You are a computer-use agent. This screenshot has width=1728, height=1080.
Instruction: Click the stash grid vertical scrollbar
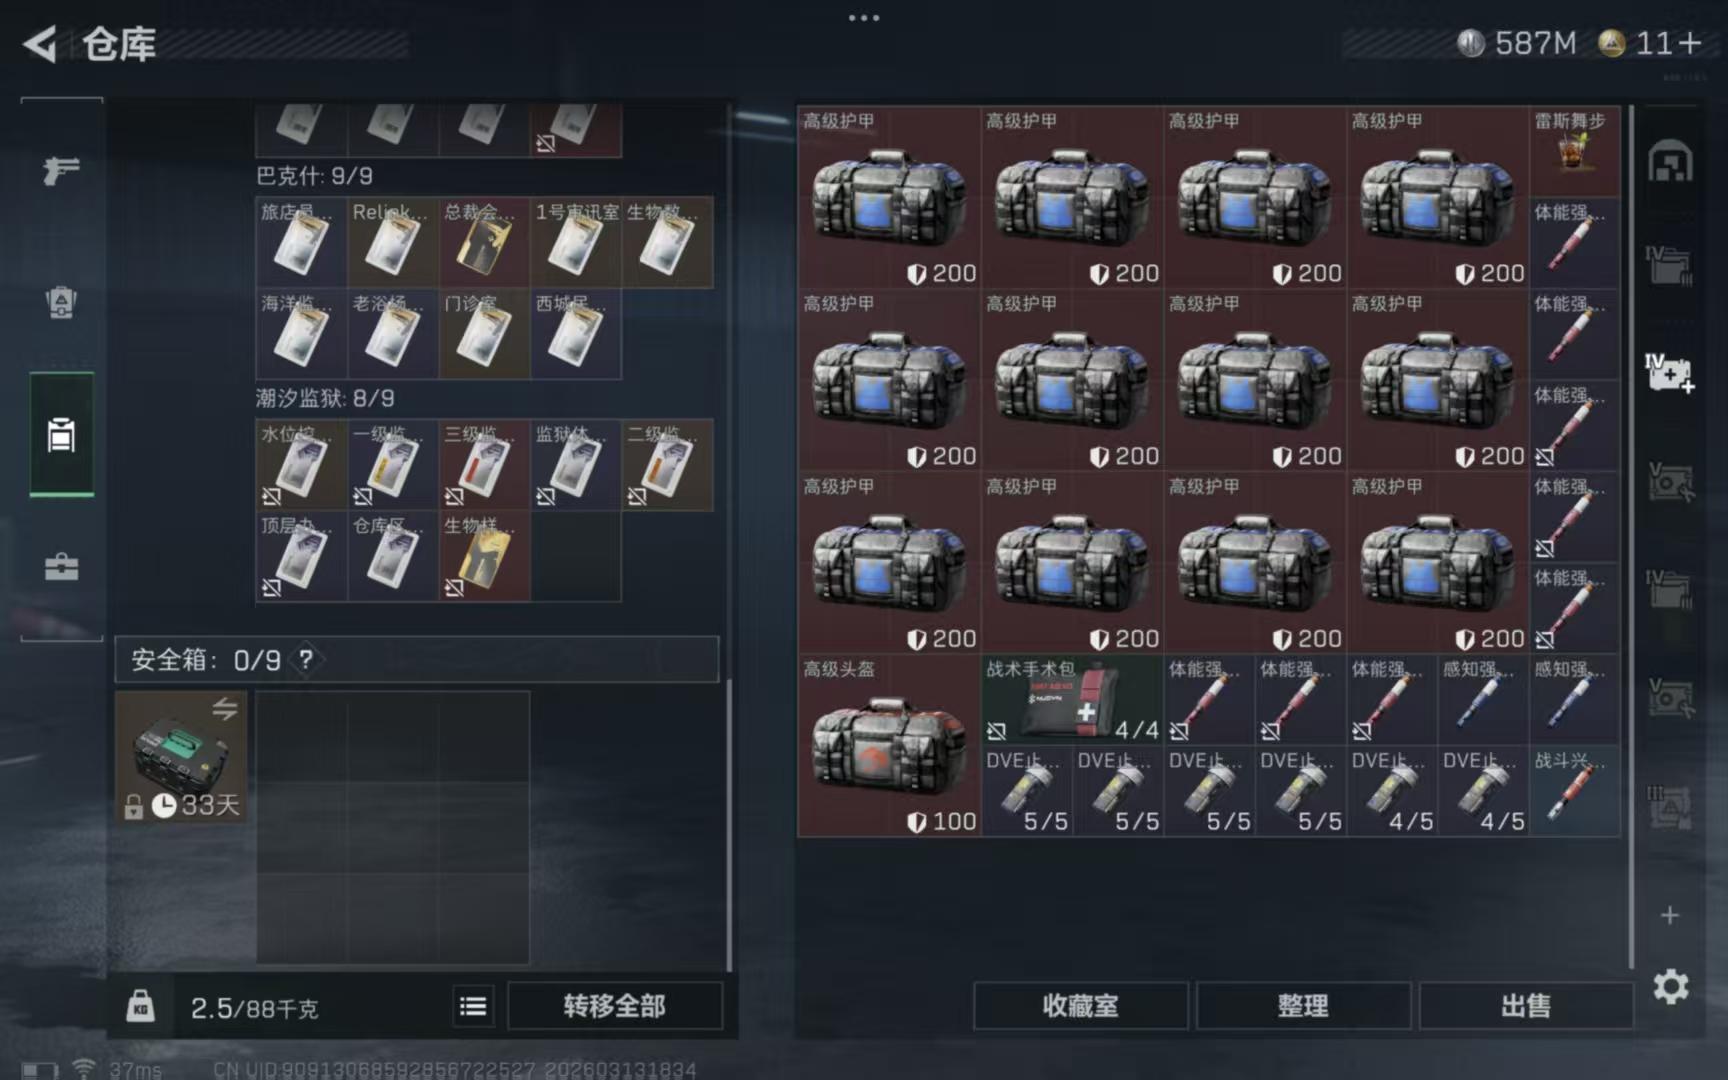coord(1631,535)
